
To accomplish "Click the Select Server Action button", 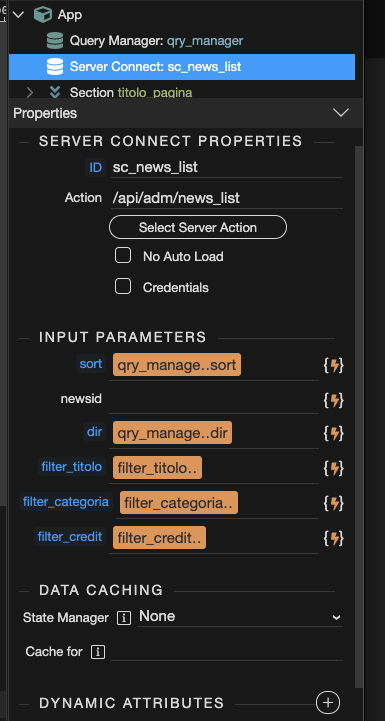I will (x=198, y=227).
